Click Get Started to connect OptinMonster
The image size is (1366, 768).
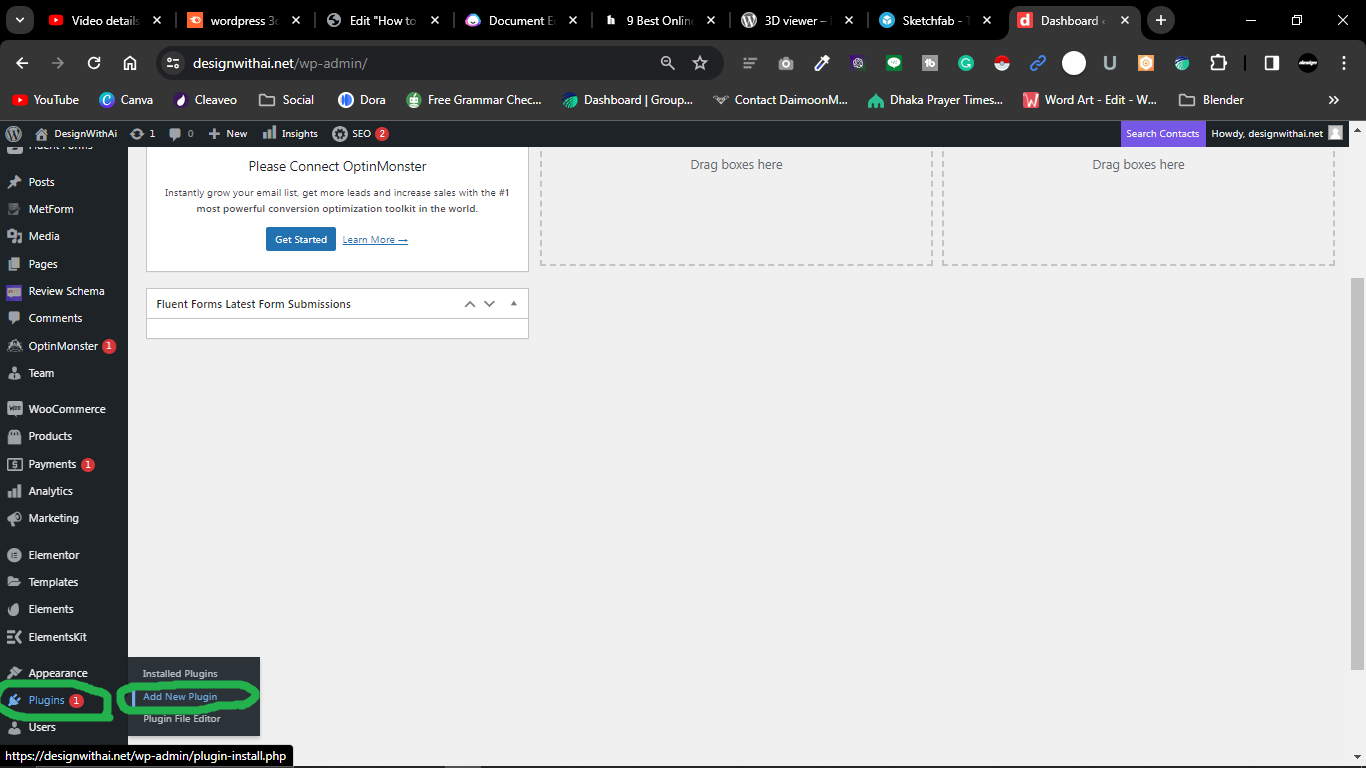pyautogui.click(x=300, y=239)
